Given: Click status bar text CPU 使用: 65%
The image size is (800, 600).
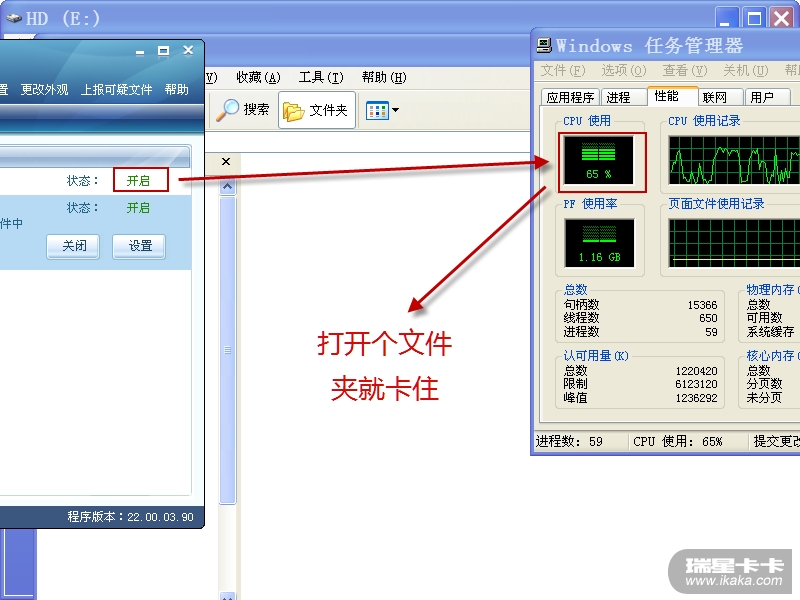Looking at the screenshot, I should [x=678, y=441].
